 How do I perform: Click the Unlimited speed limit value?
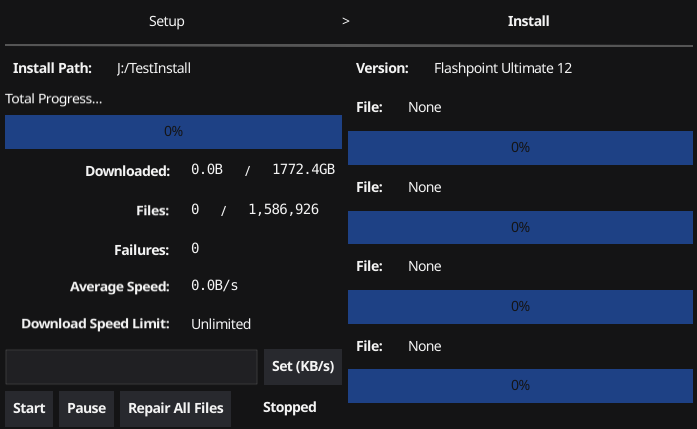pyautogui.click(x=221, y=324)
